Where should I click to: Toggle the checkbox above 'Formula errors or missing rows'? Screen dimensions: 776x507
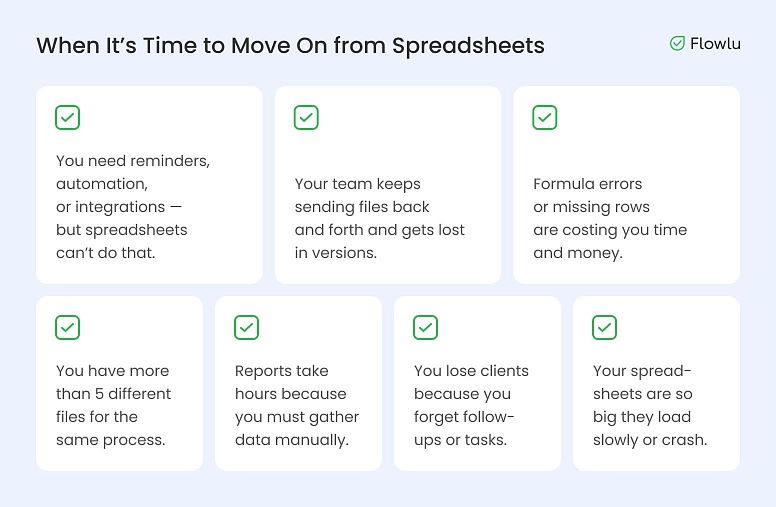[x=544, y=118]
